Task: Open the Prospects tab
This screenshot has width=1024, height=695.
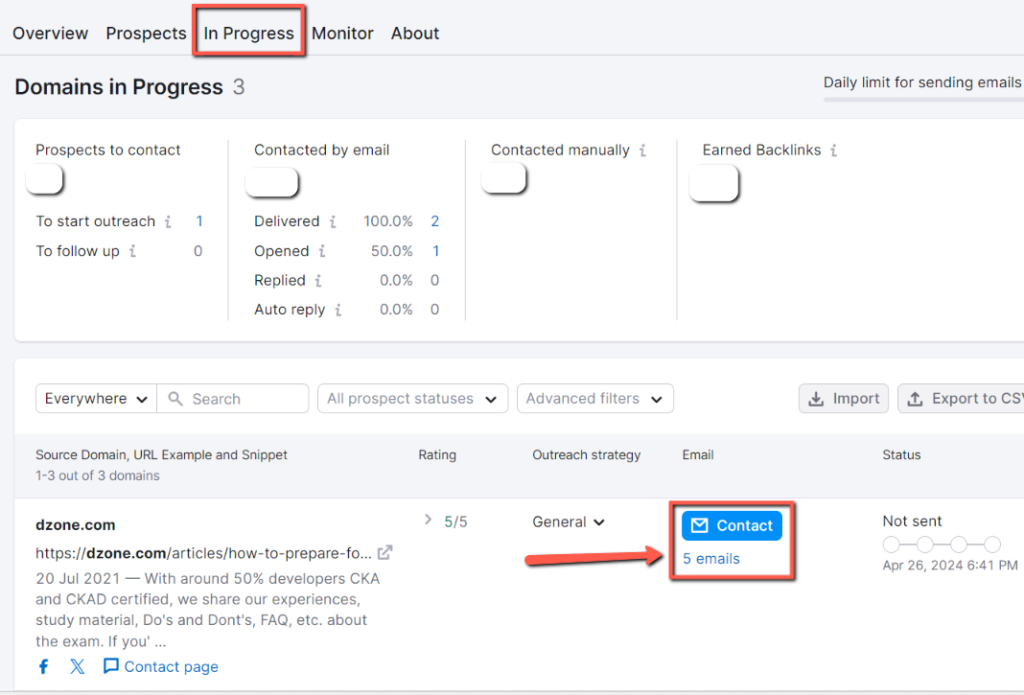Action: click(x=145, y=33)
